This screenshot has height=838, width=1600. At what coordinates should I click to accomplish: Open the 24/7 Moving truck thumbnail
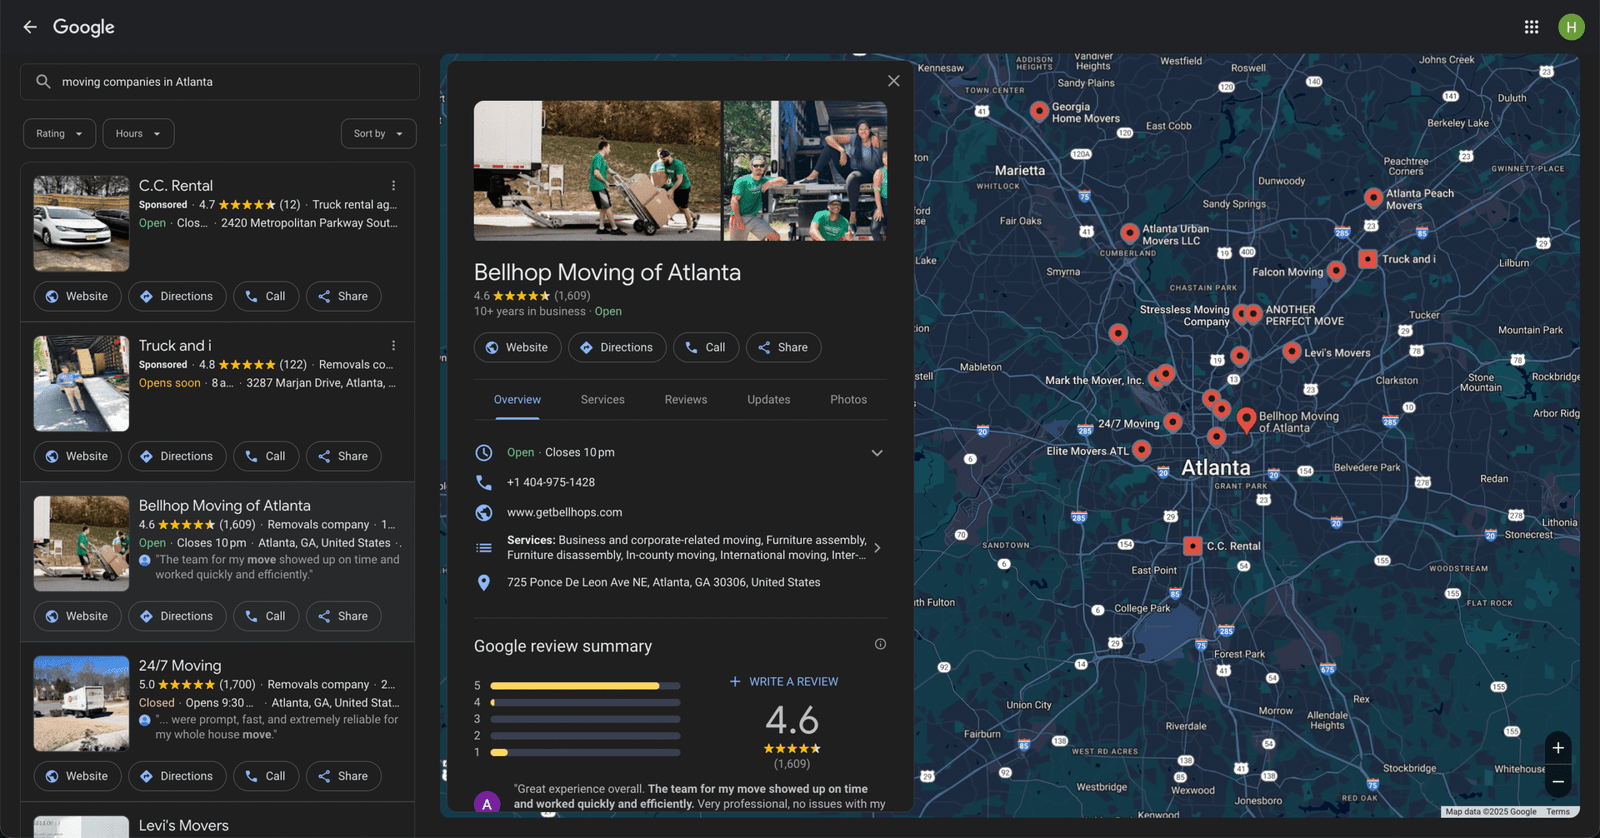81,704
